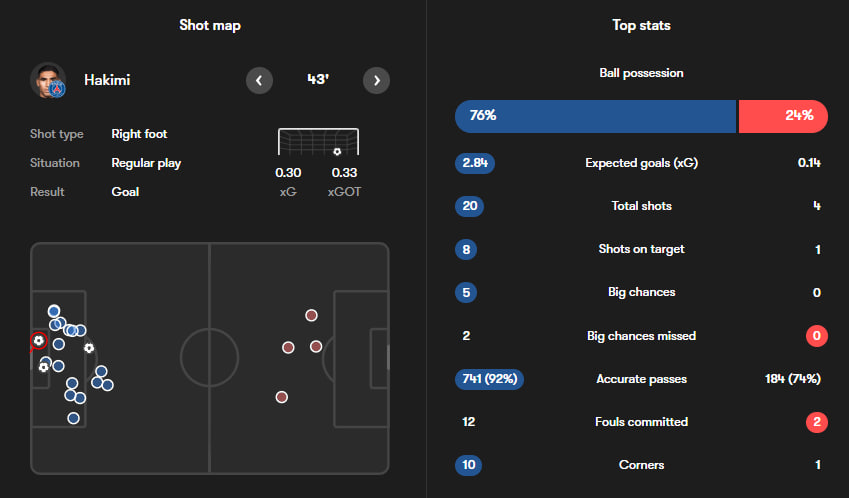Select the ball icon inside the goal frame diagram
The height and width of the screenshot is (498, 849).
pyautogui.click(x=337, y=151)
